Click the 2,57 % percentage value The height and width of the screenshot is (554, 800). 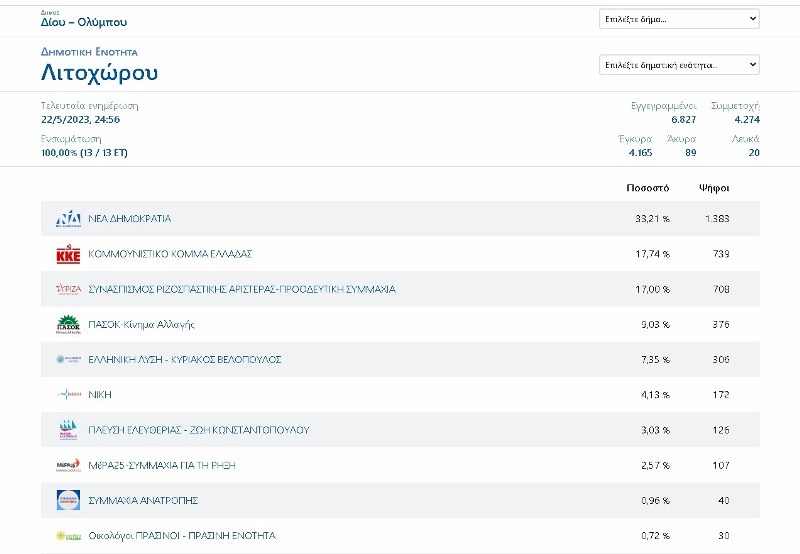click(655, 465)
